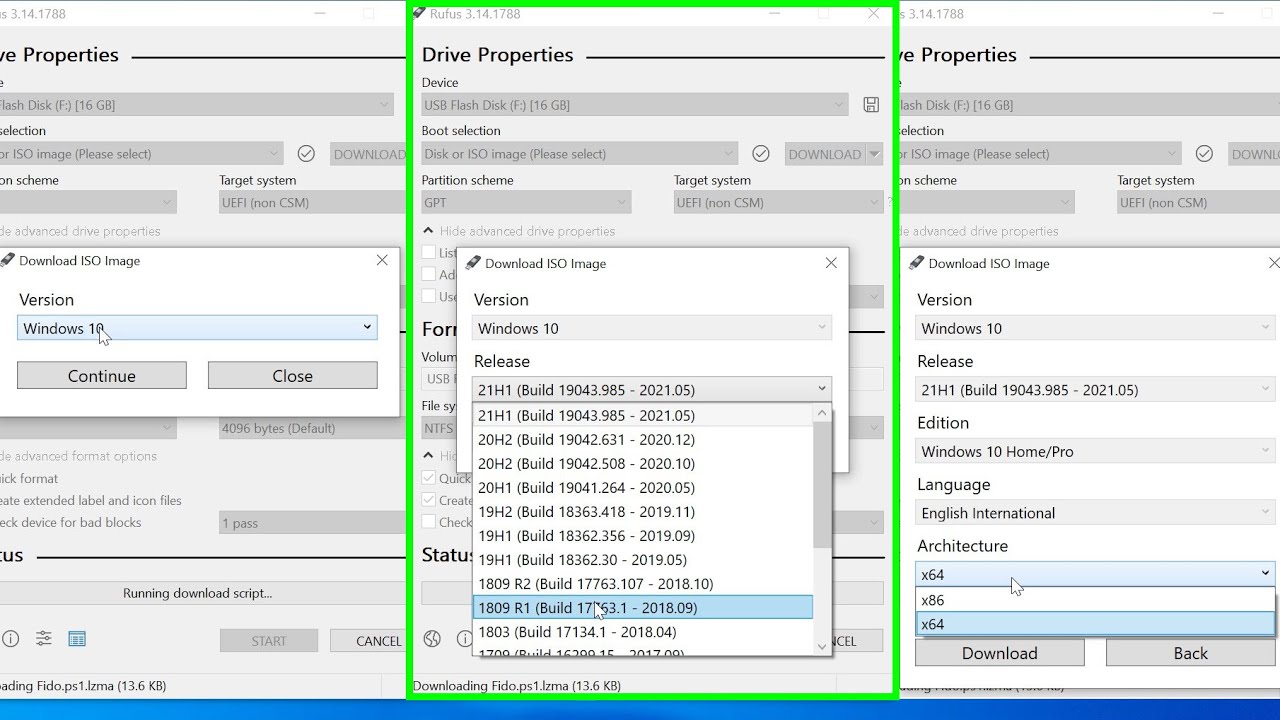The width and height of the screenshot is (1280, 720).
Task: Select 19H1 (Build 18362.30 - 2019.05) release
Action: tap(643, 559)
